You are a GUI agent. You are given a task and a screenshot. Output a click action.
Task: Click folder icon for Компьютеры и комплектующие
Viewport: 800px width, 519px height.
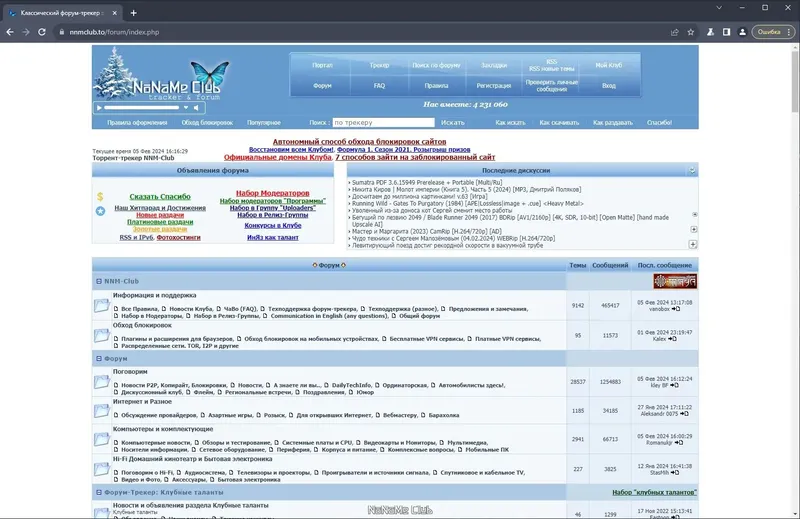(x=102, y=439)
